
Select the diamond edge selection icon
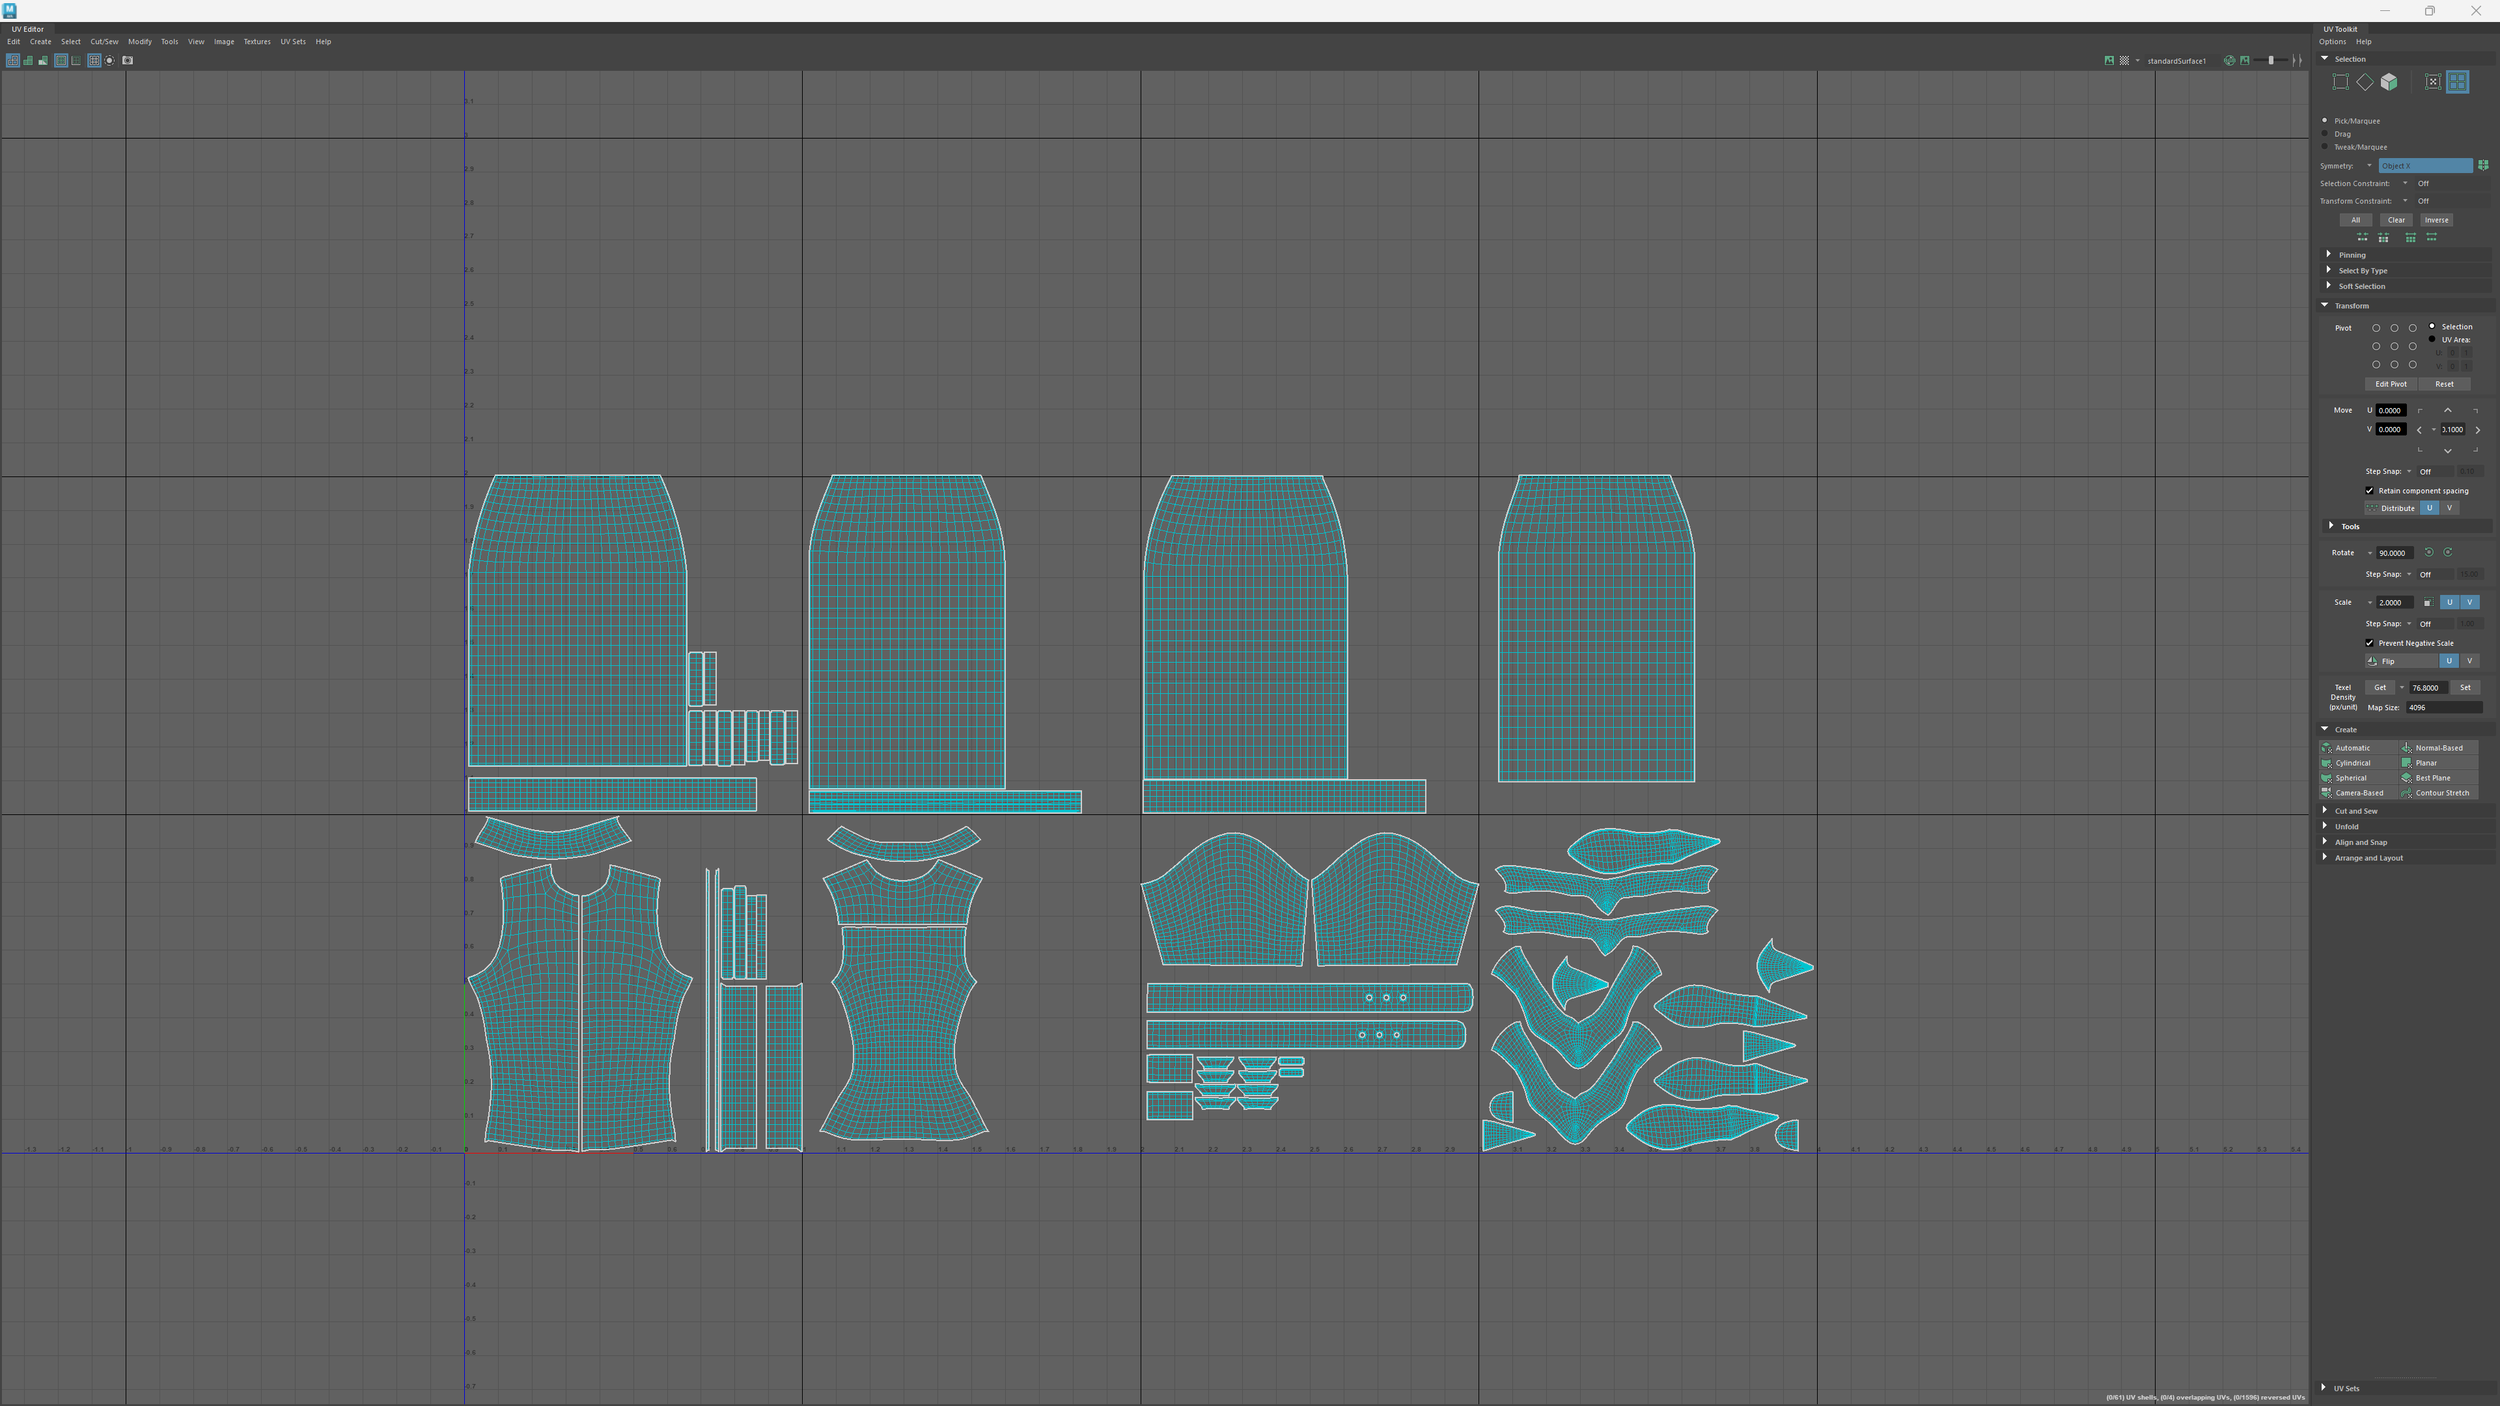click(x=2365, y=82)
